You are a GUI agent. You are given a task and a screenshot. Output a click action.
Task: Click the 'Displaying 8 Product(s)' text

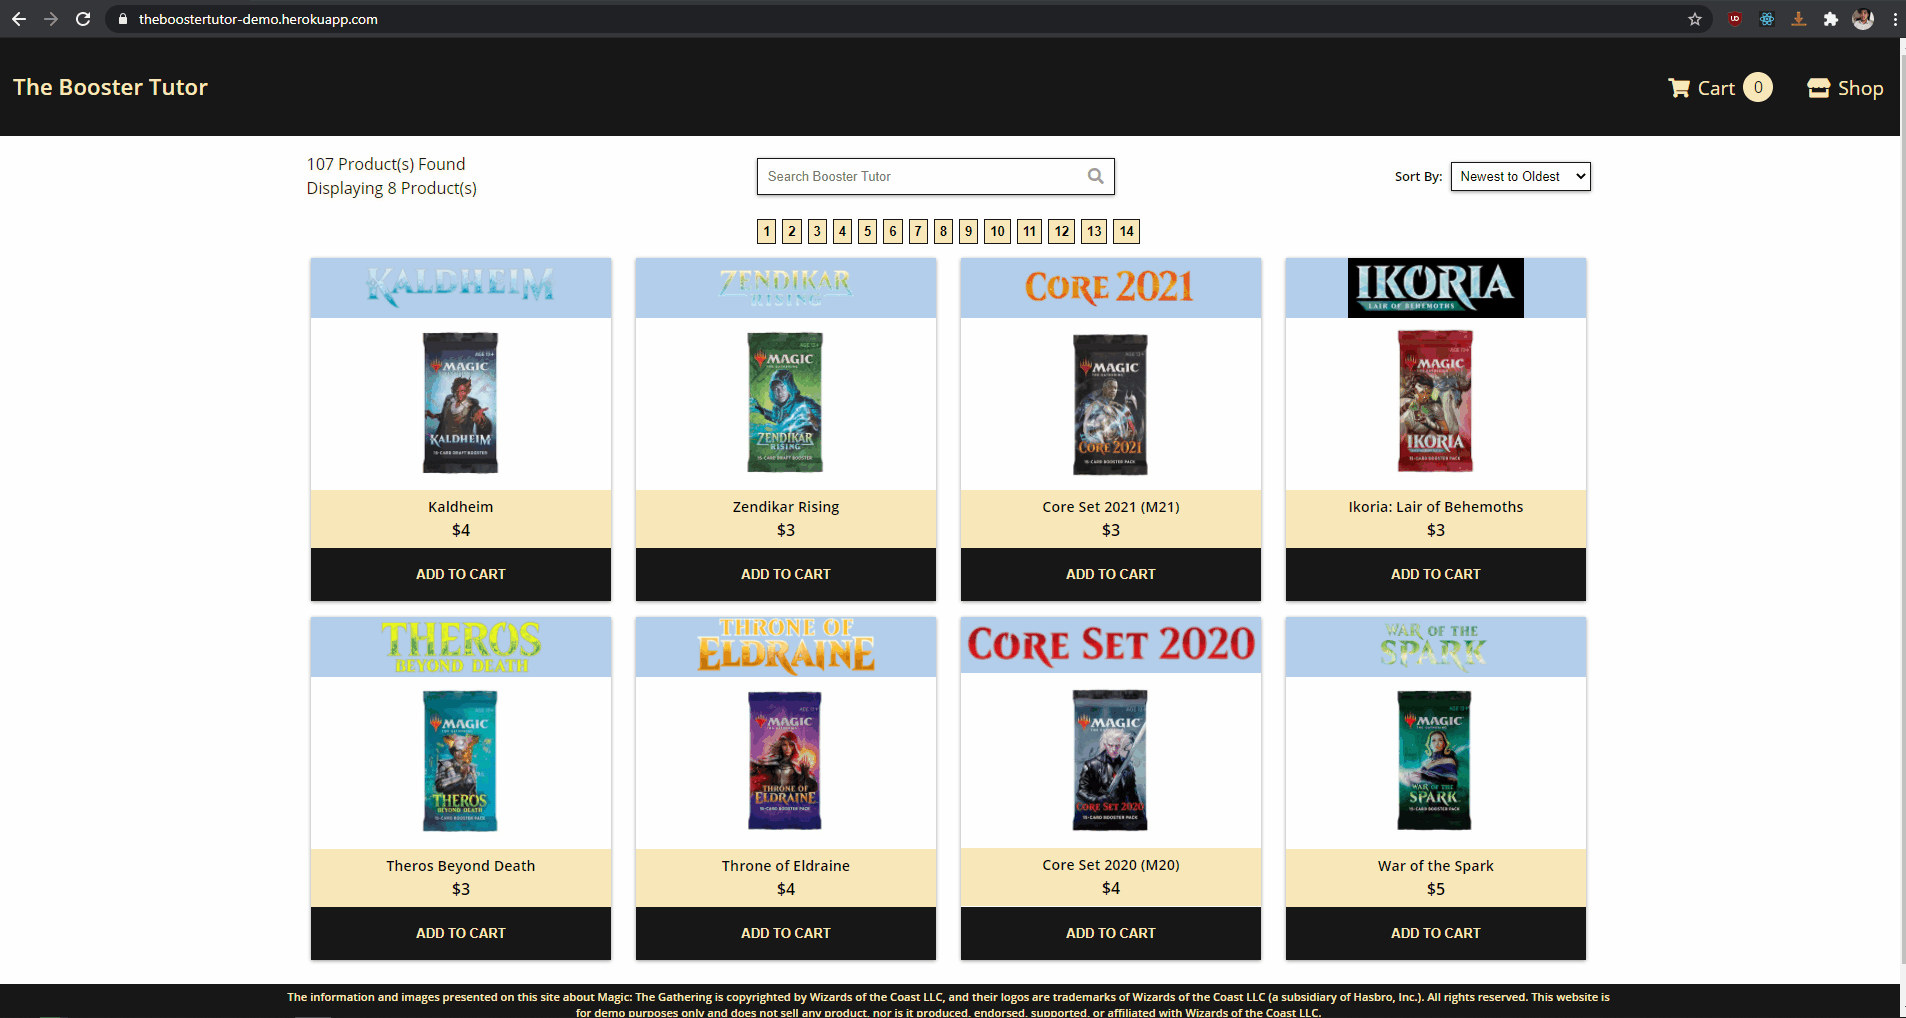pos(392,188)
